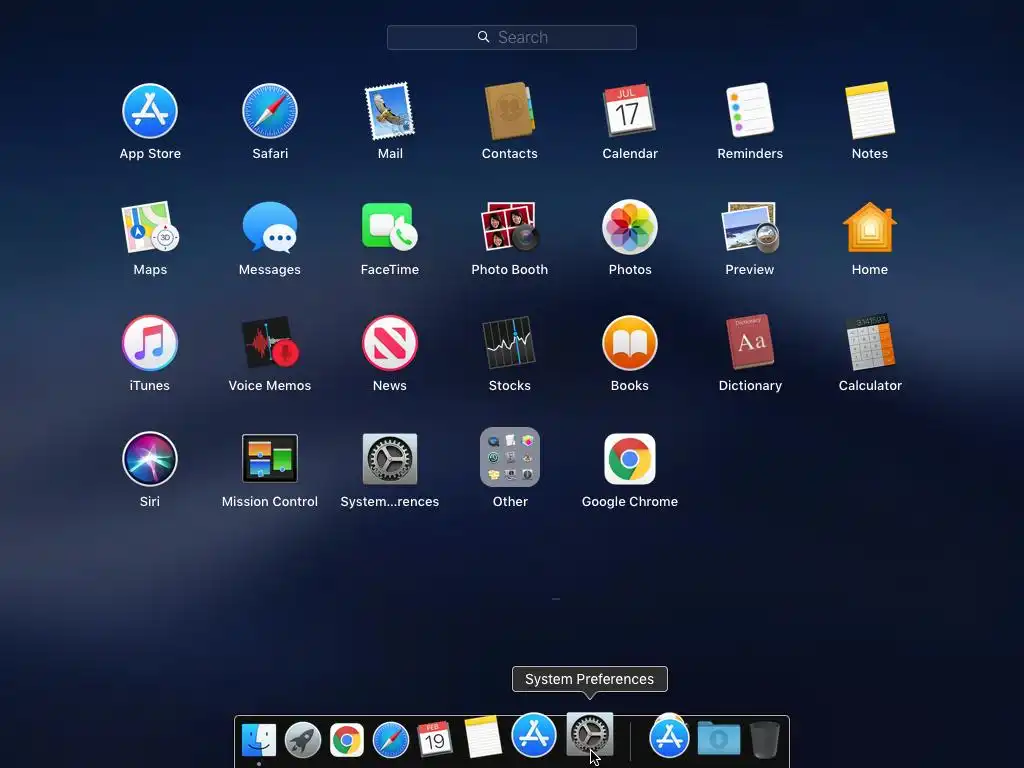The width and height of the screenshot is (1024, 768).
Task: Open Finder in the Dock
Action: 259,741
